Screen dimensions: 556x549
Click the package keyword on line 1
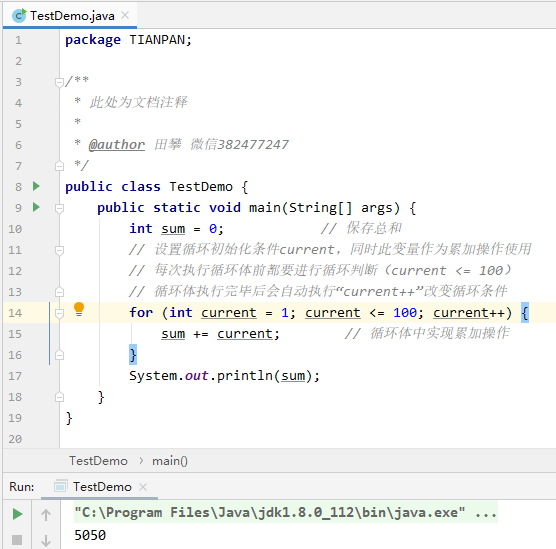(93, 40)
